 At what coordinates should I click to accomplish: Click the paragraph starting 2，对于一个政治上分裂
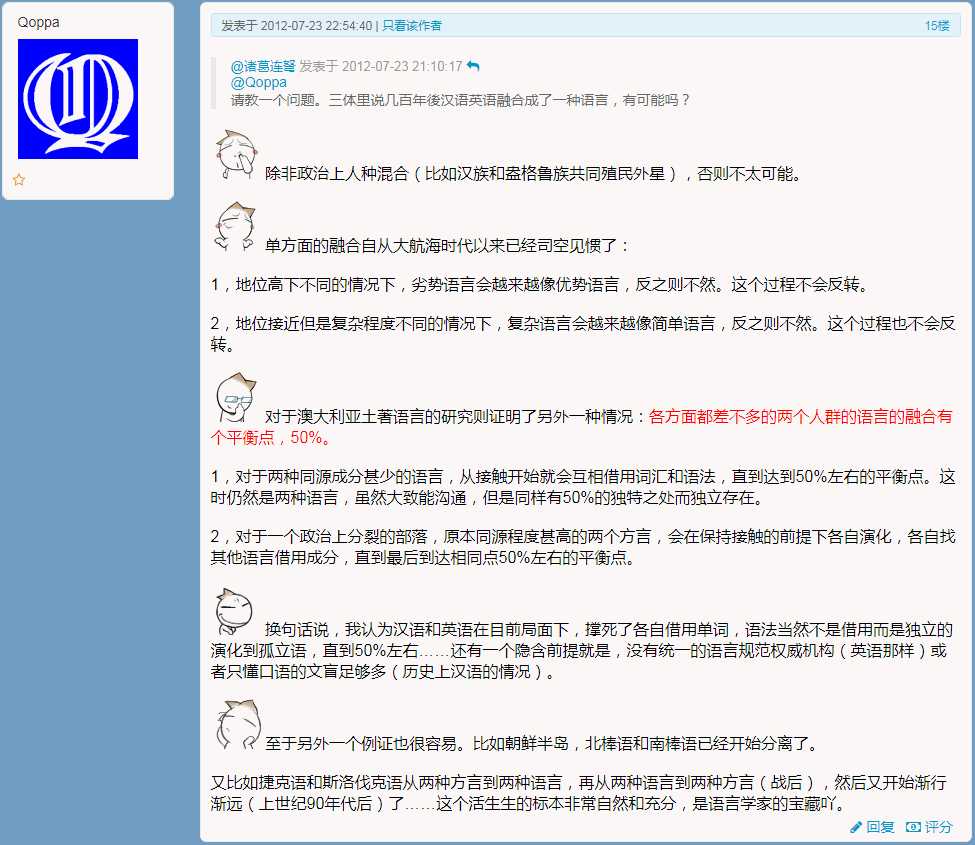tap(583, 547)
